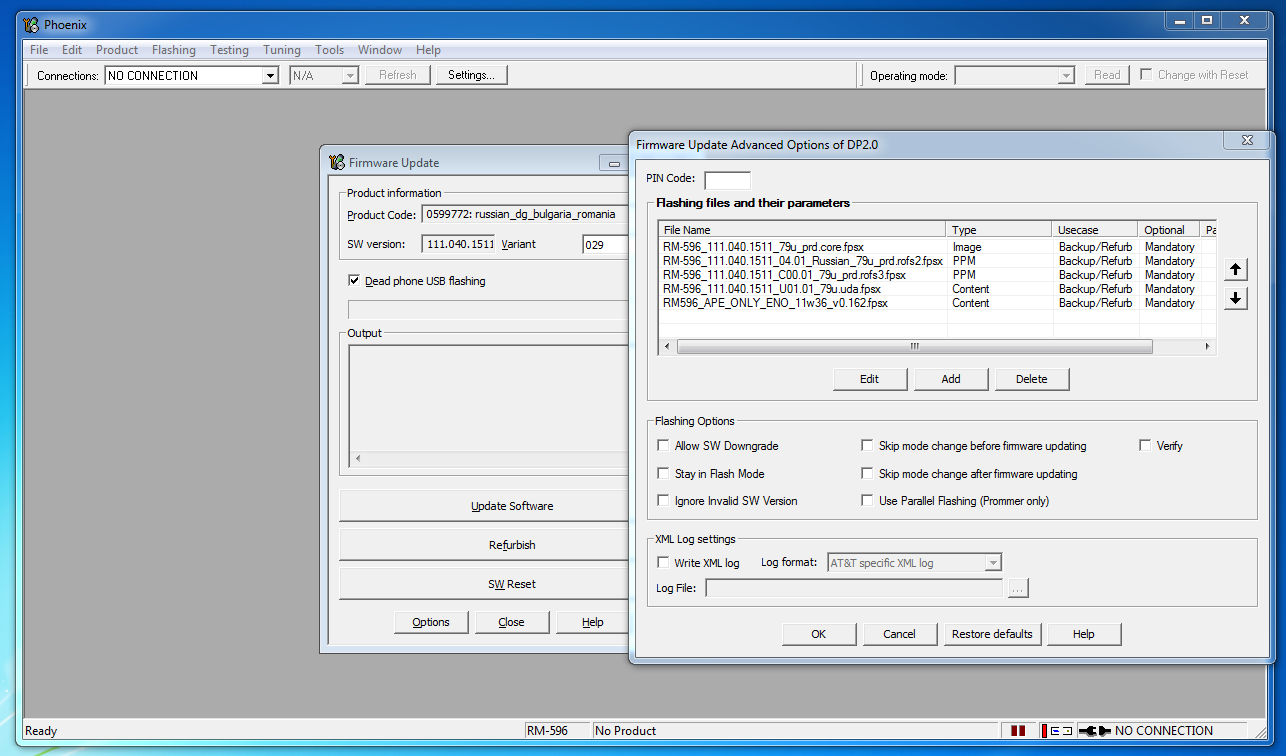Click the red bars status bar indicator
This screenshot has width=1286, height=756.
(x=1018, y=731)
